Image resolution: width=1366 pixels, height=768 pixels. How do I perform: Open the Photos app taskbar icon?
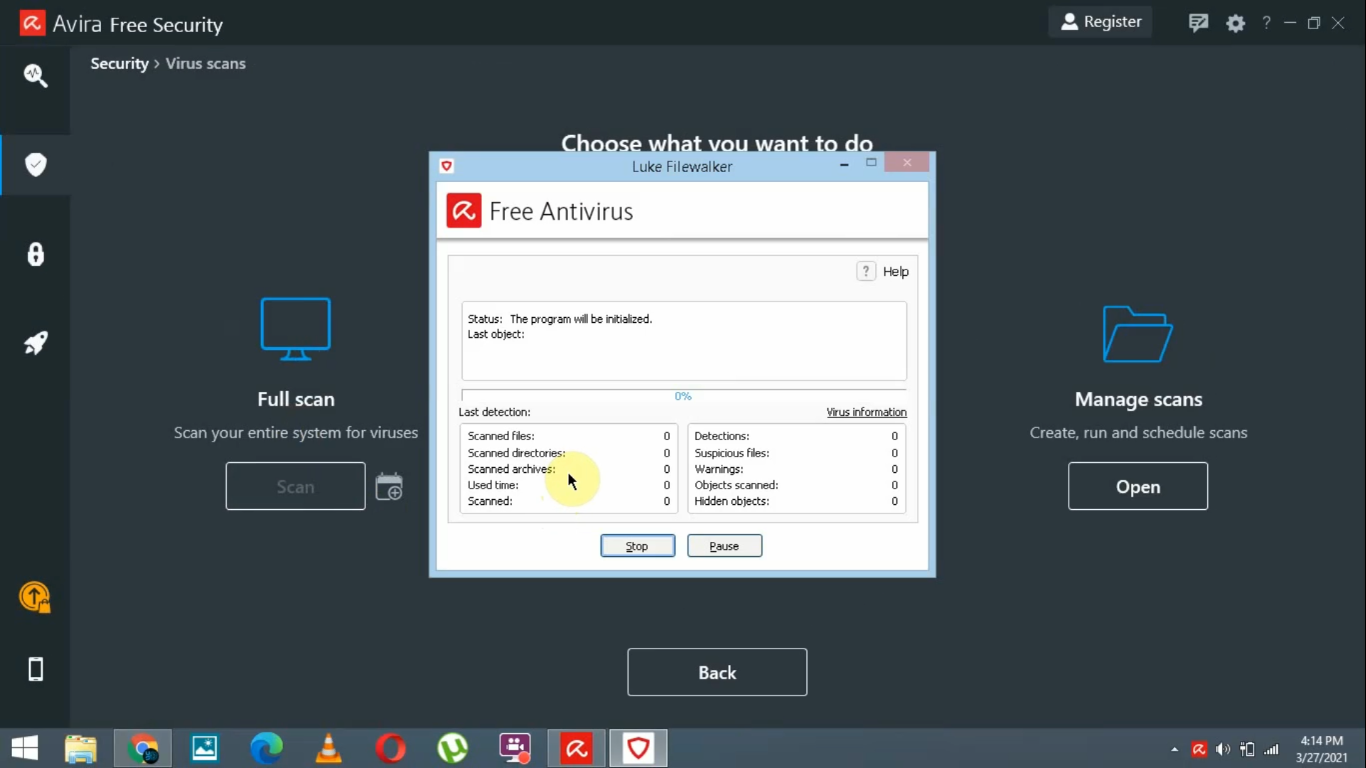coord(205,748)
